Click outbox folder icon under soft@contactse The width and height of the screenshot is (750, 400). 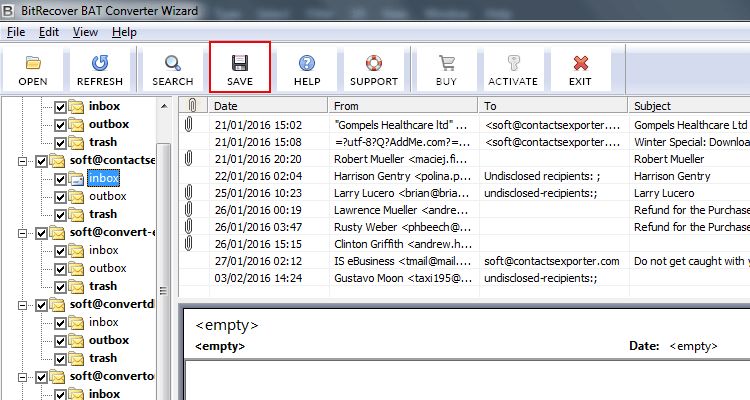(x=77, y=197)
